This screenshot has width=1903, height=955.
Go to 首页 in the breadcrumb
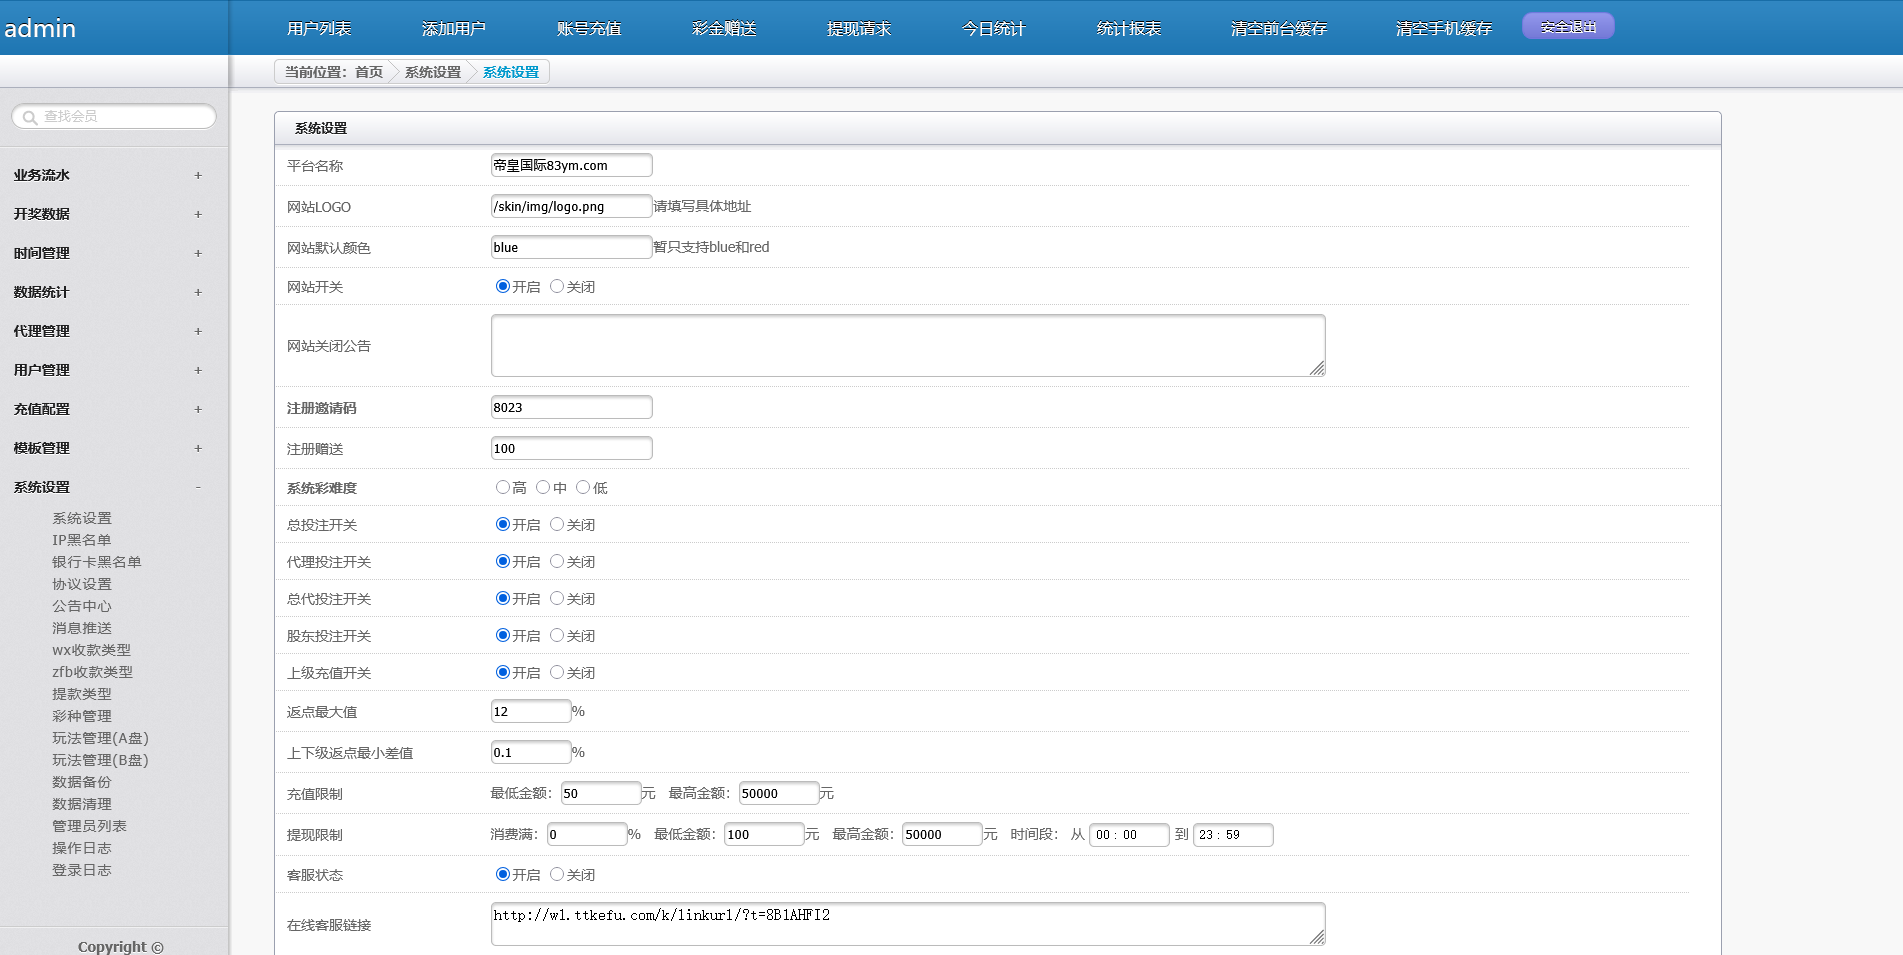(369, 72)
